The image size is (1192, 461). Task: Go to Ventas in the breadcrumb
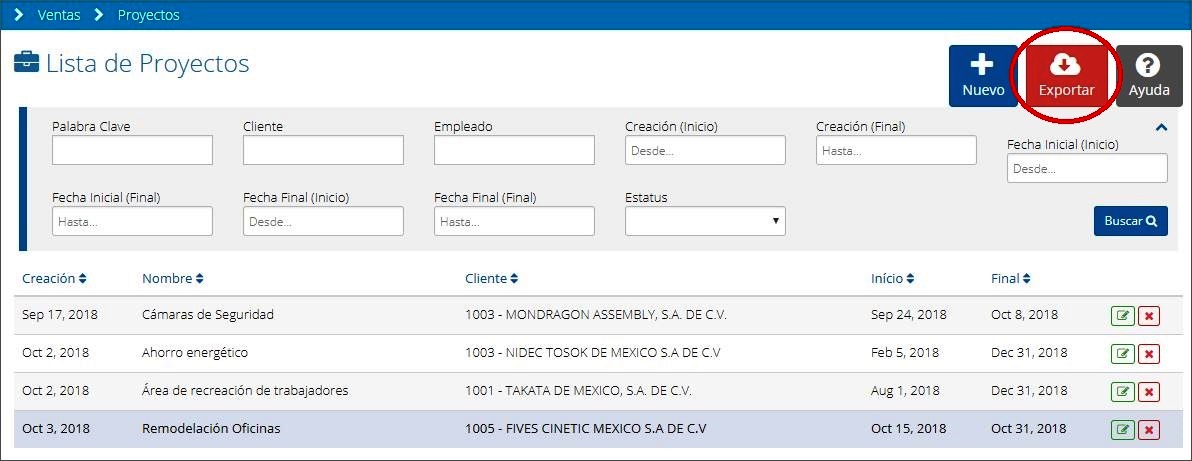59,14
